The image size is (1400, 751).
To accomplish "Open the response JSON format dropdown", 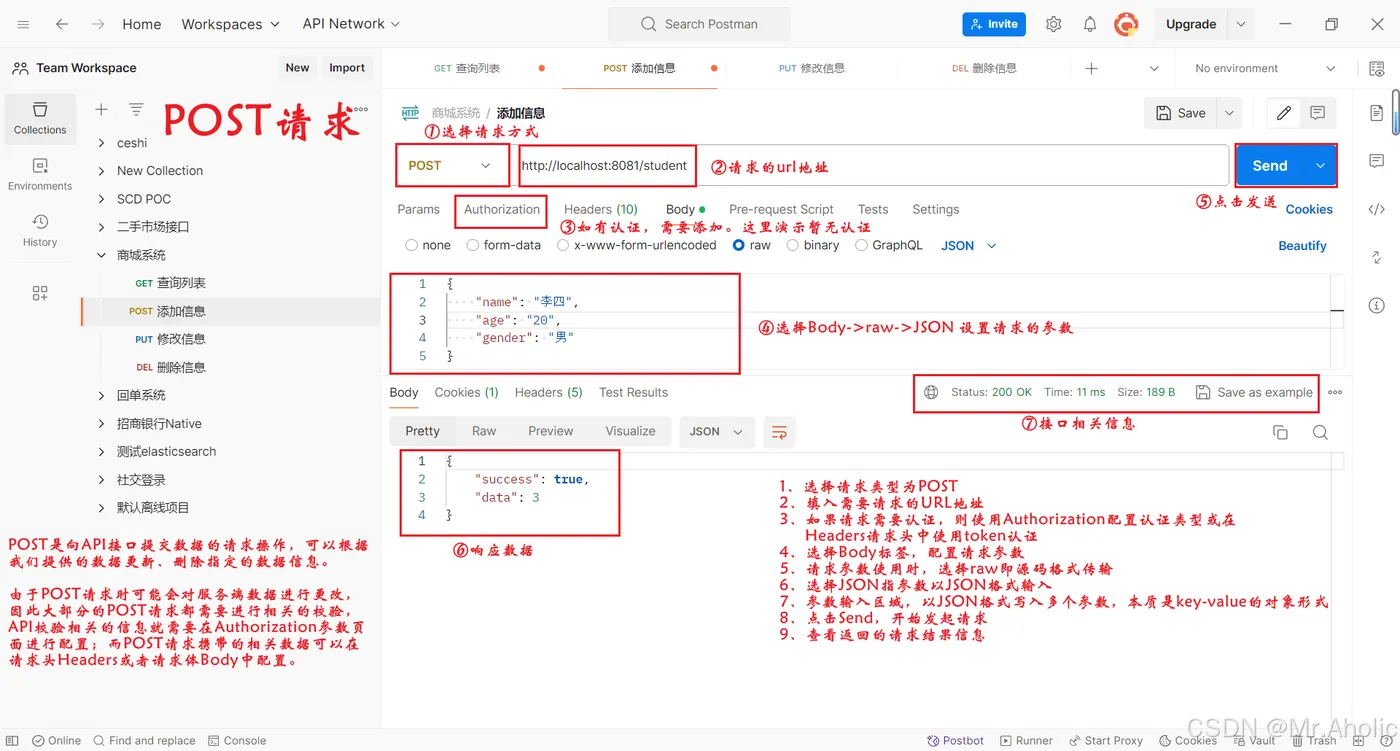I will [716, 432].
